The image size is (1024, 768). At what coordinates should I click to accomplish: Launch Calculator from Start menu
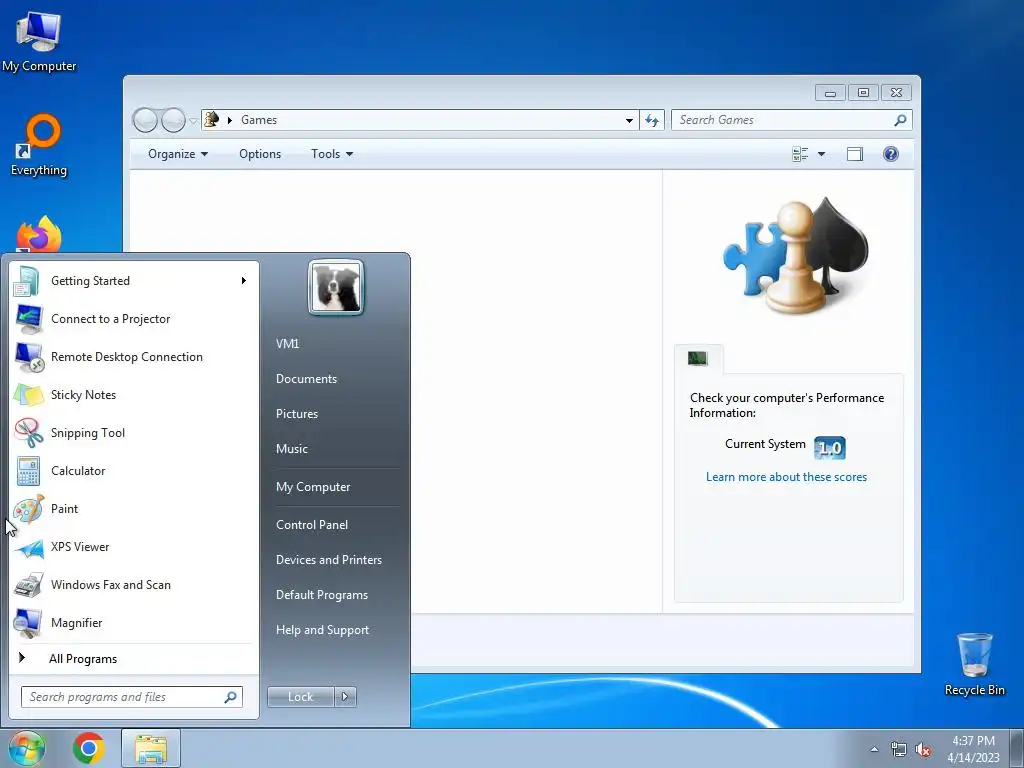134,471
